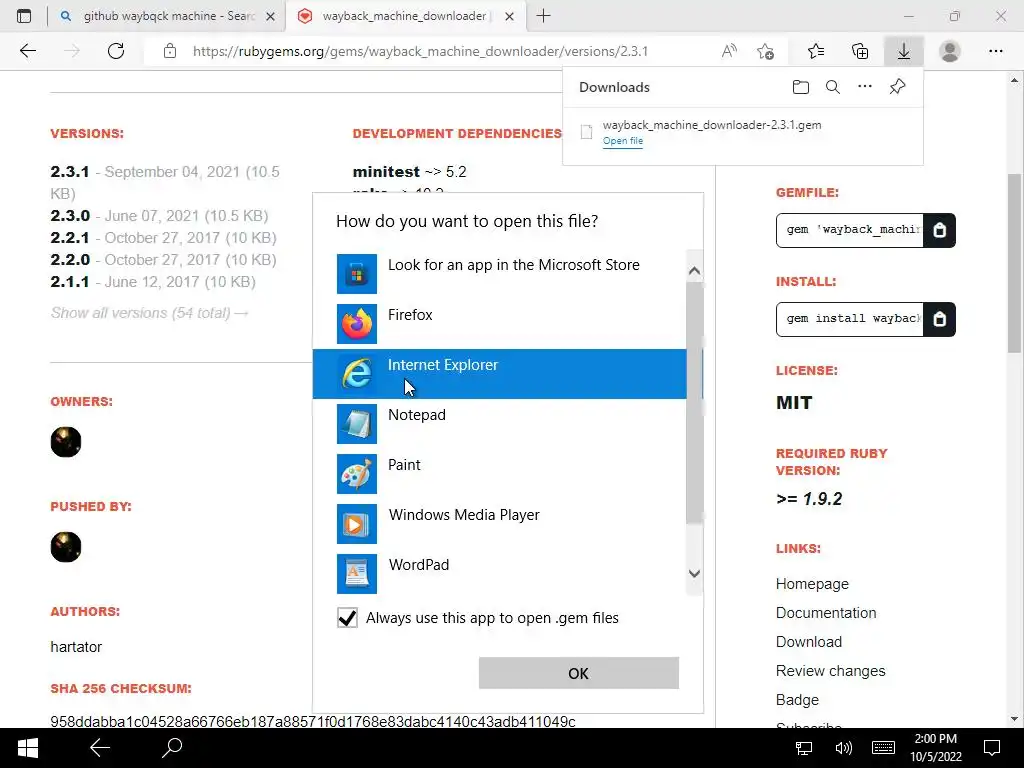Open version 2.1.1 link
Image resolution: width=1024 pixels, height=768 pixels.
click(70, 282)
